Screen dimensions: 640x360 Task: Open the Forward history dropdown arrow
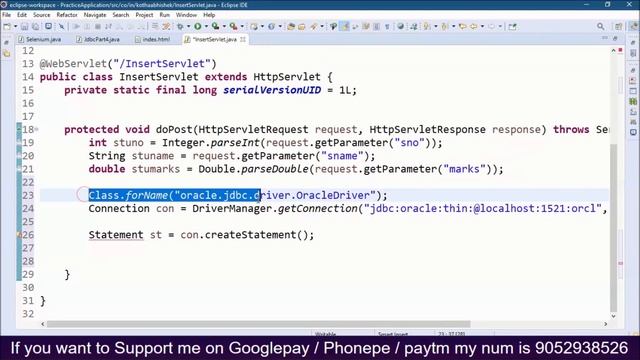500,27
